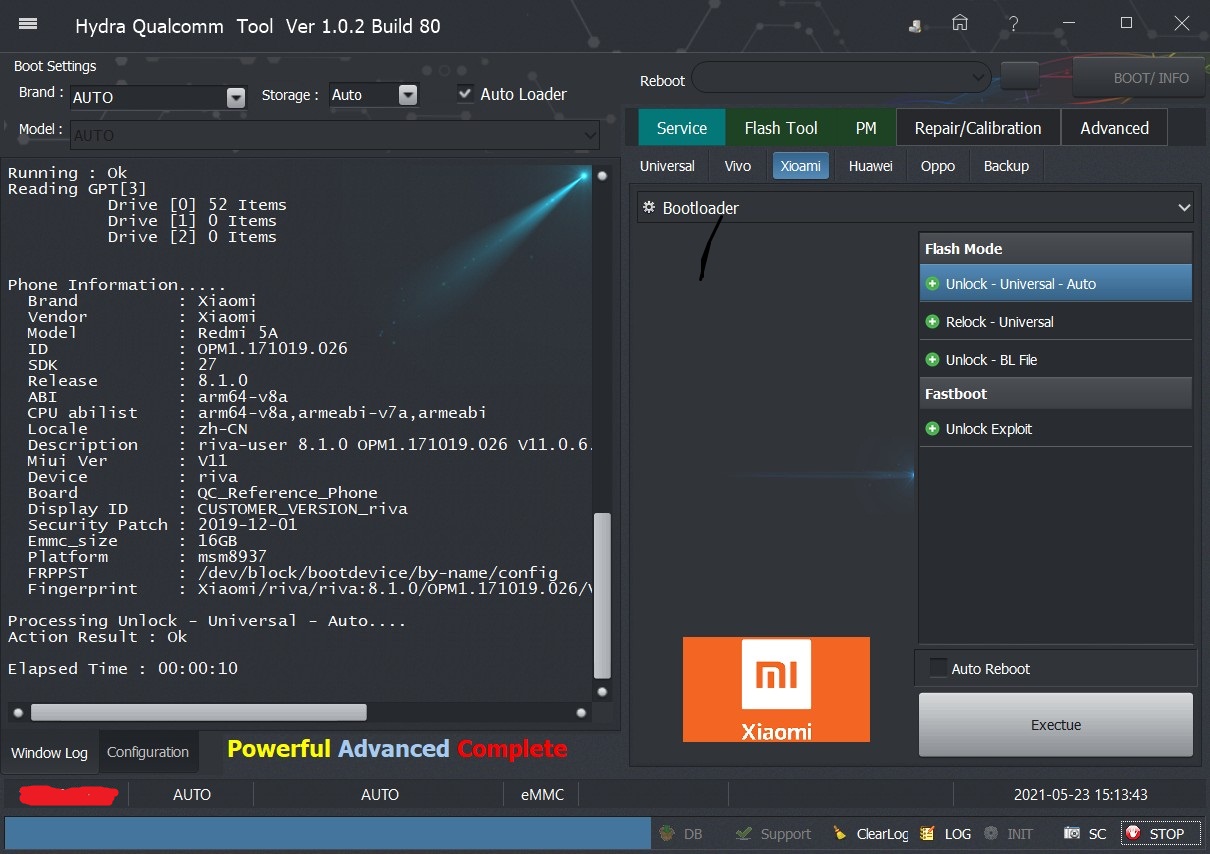Select the Huawei sub-tab
Viewport: 1210px width, 854px height.
tap(871, 166)
